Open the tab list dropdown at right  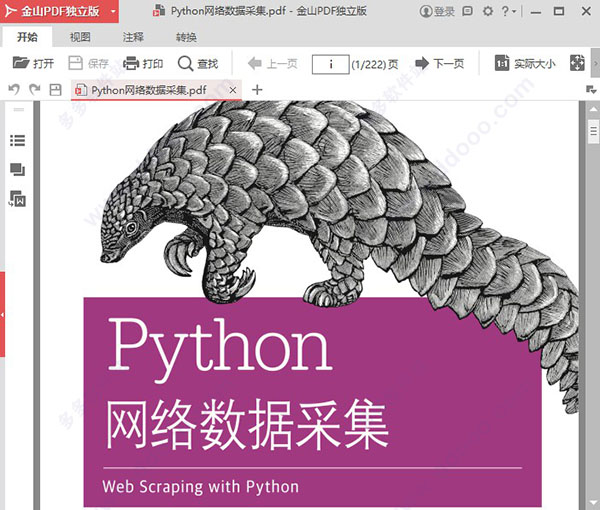click(591, 90)
